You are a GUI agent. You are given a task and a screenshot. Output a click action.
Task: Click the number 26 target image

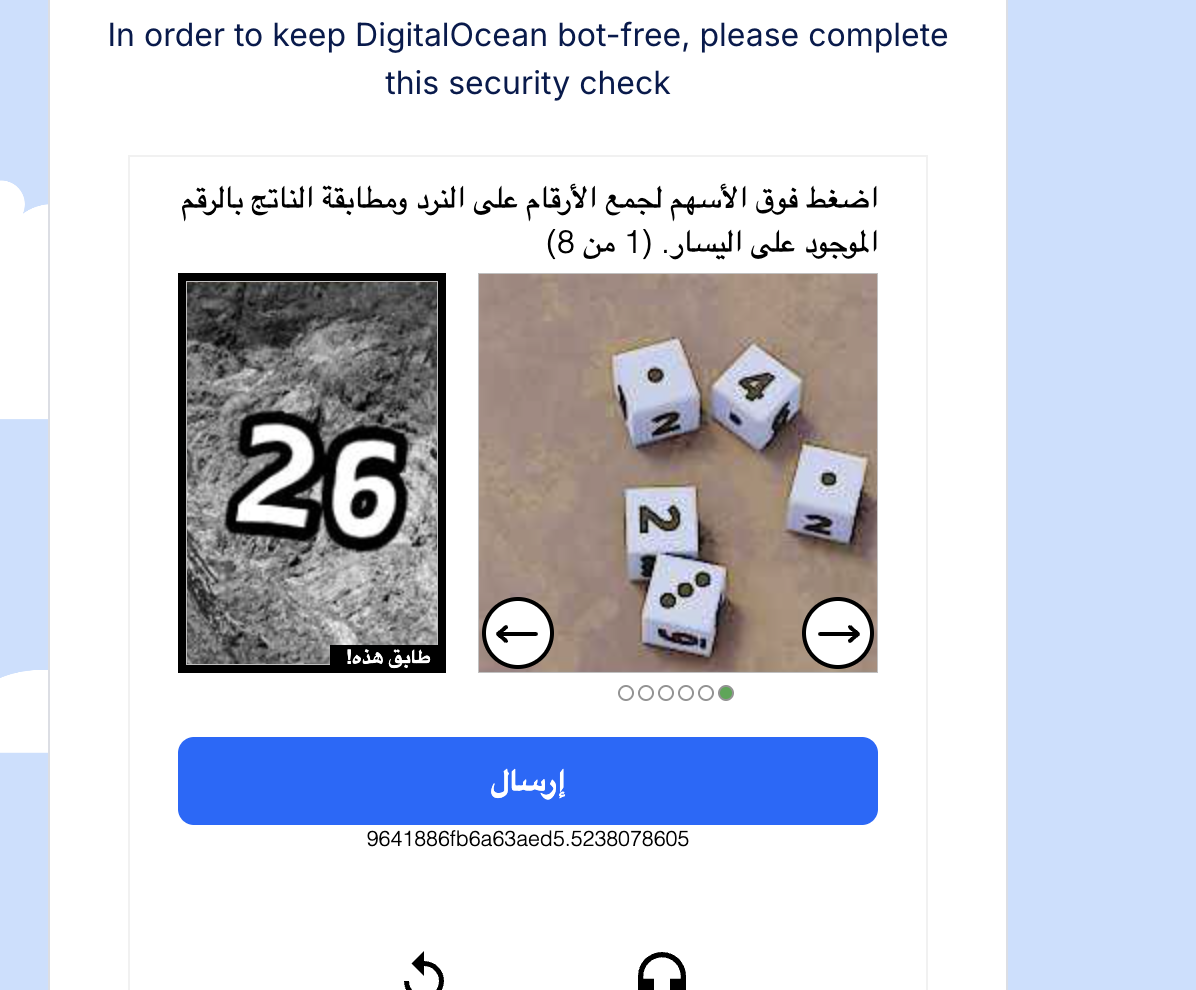[311, 472]
